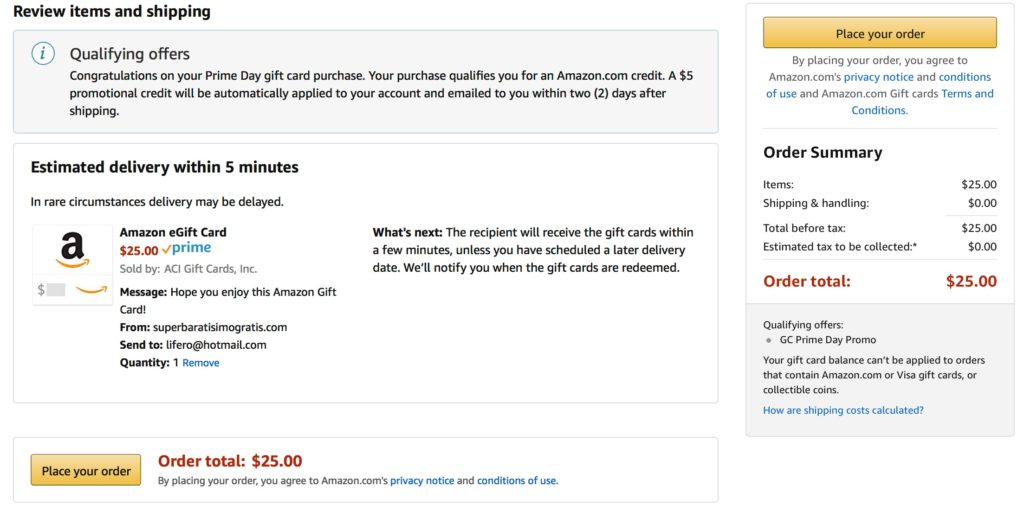Image resolution: width=1024 pixels, height=512 pixels.
Task: Click the info icon beside Qualifying offers
Action: 43,54
